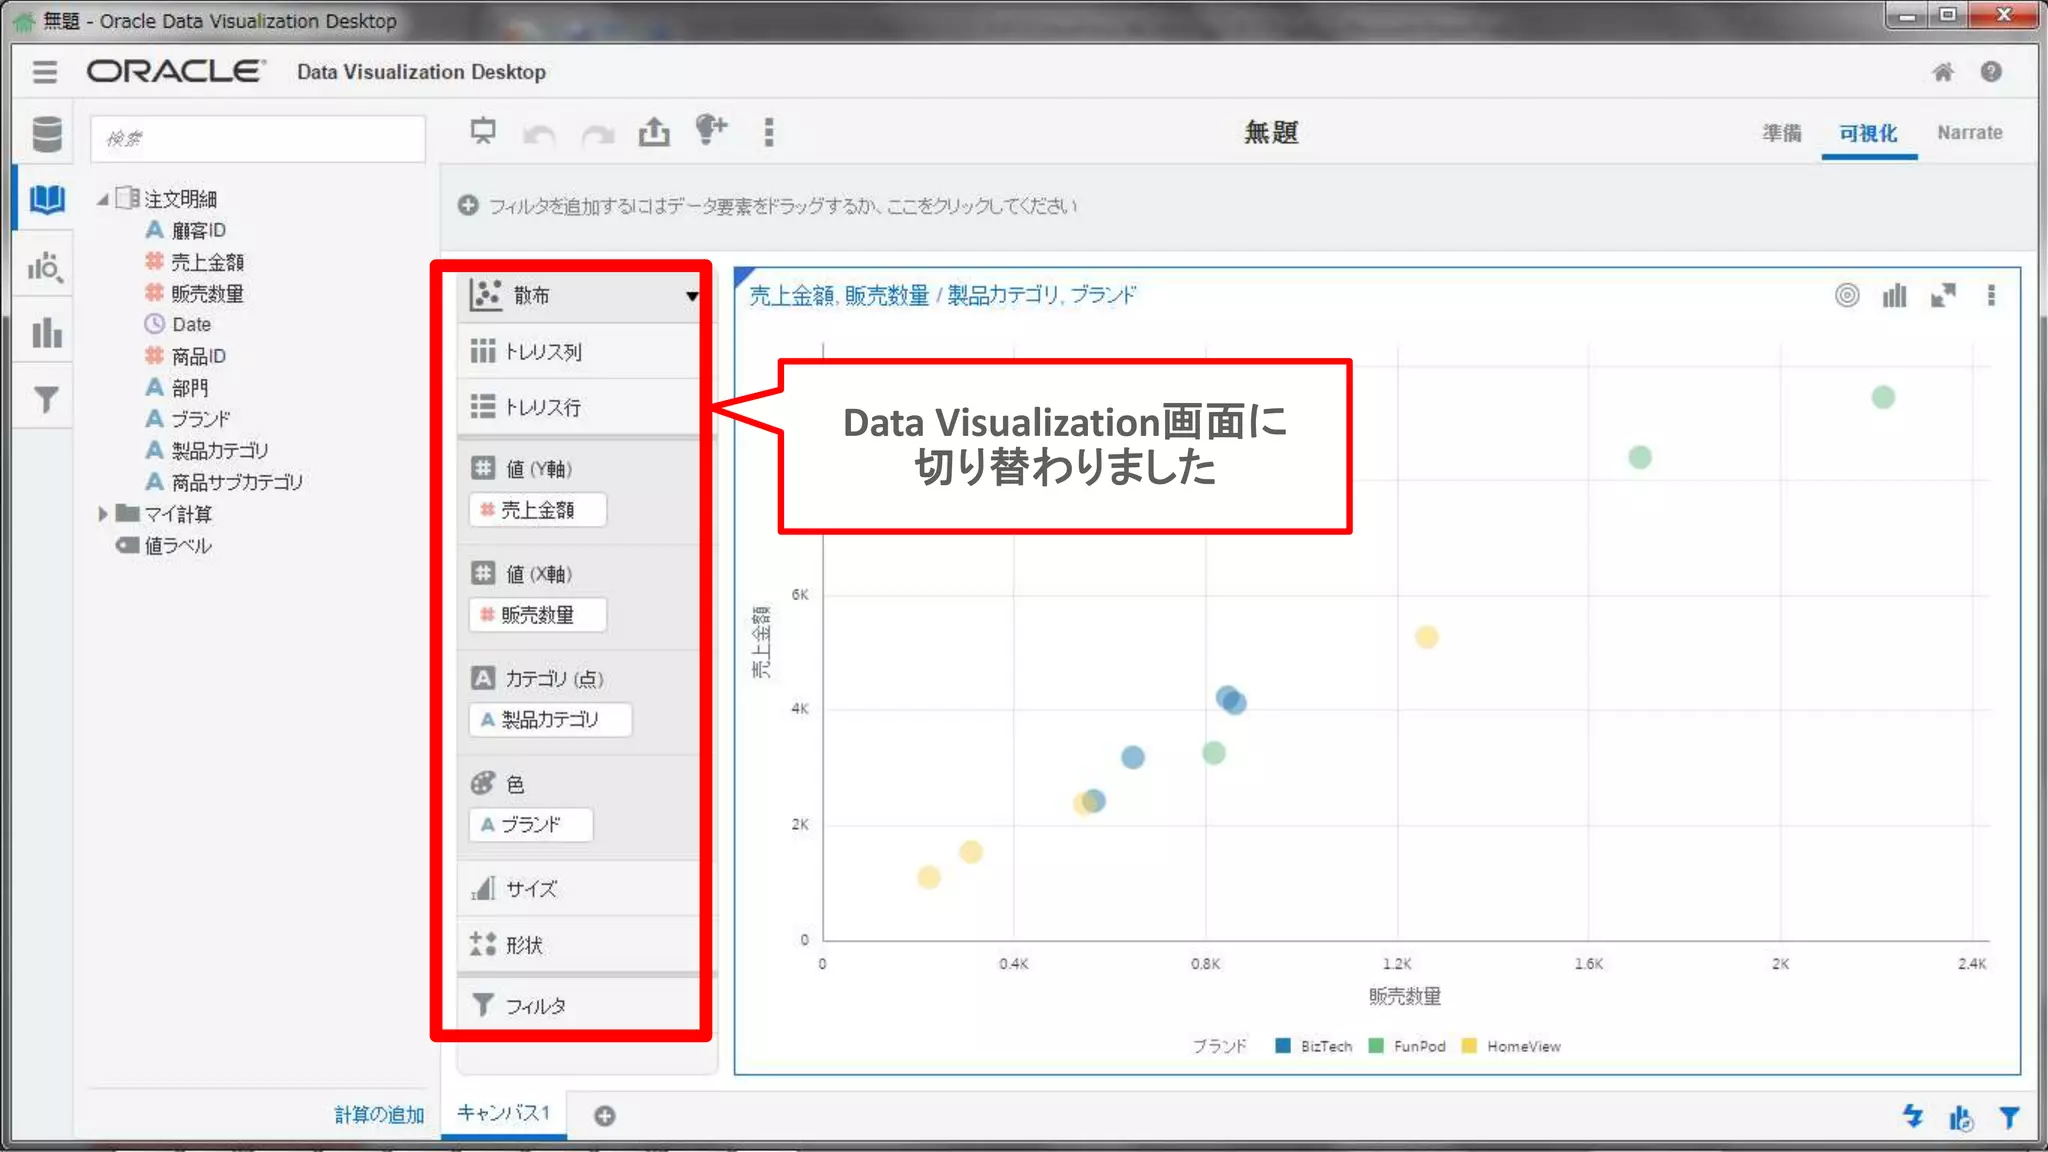Add a new canvas with plus icon

605,1116
